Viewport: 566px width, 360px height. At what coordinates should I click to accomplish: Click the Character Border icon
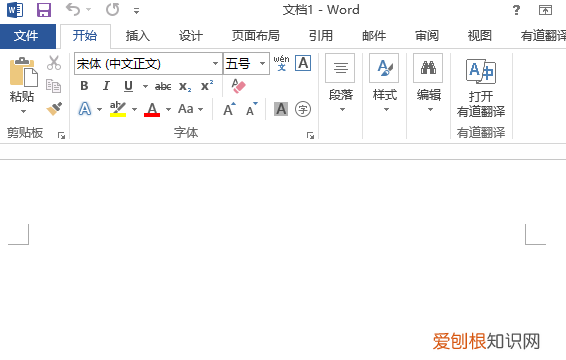click(303, 63)
